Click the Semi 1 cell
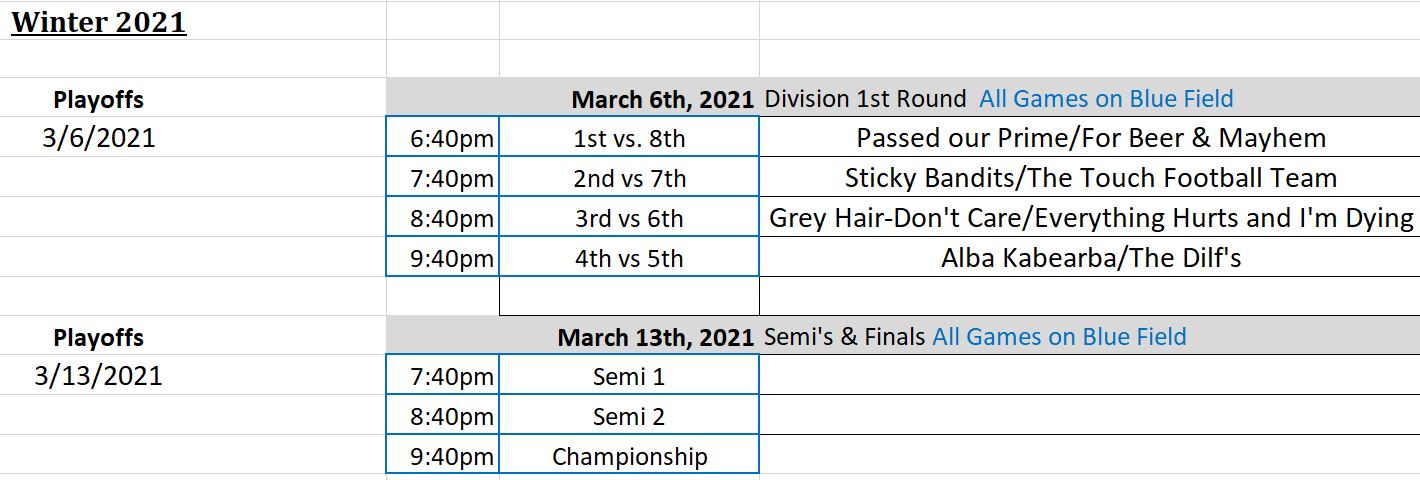1420x480 pixels. point(629,377)
